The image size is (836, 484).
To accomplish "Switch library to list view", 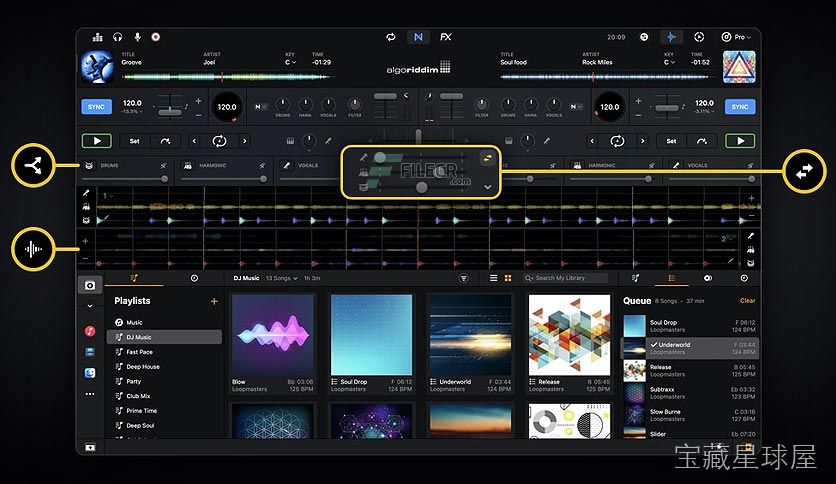I will (494, 278).
